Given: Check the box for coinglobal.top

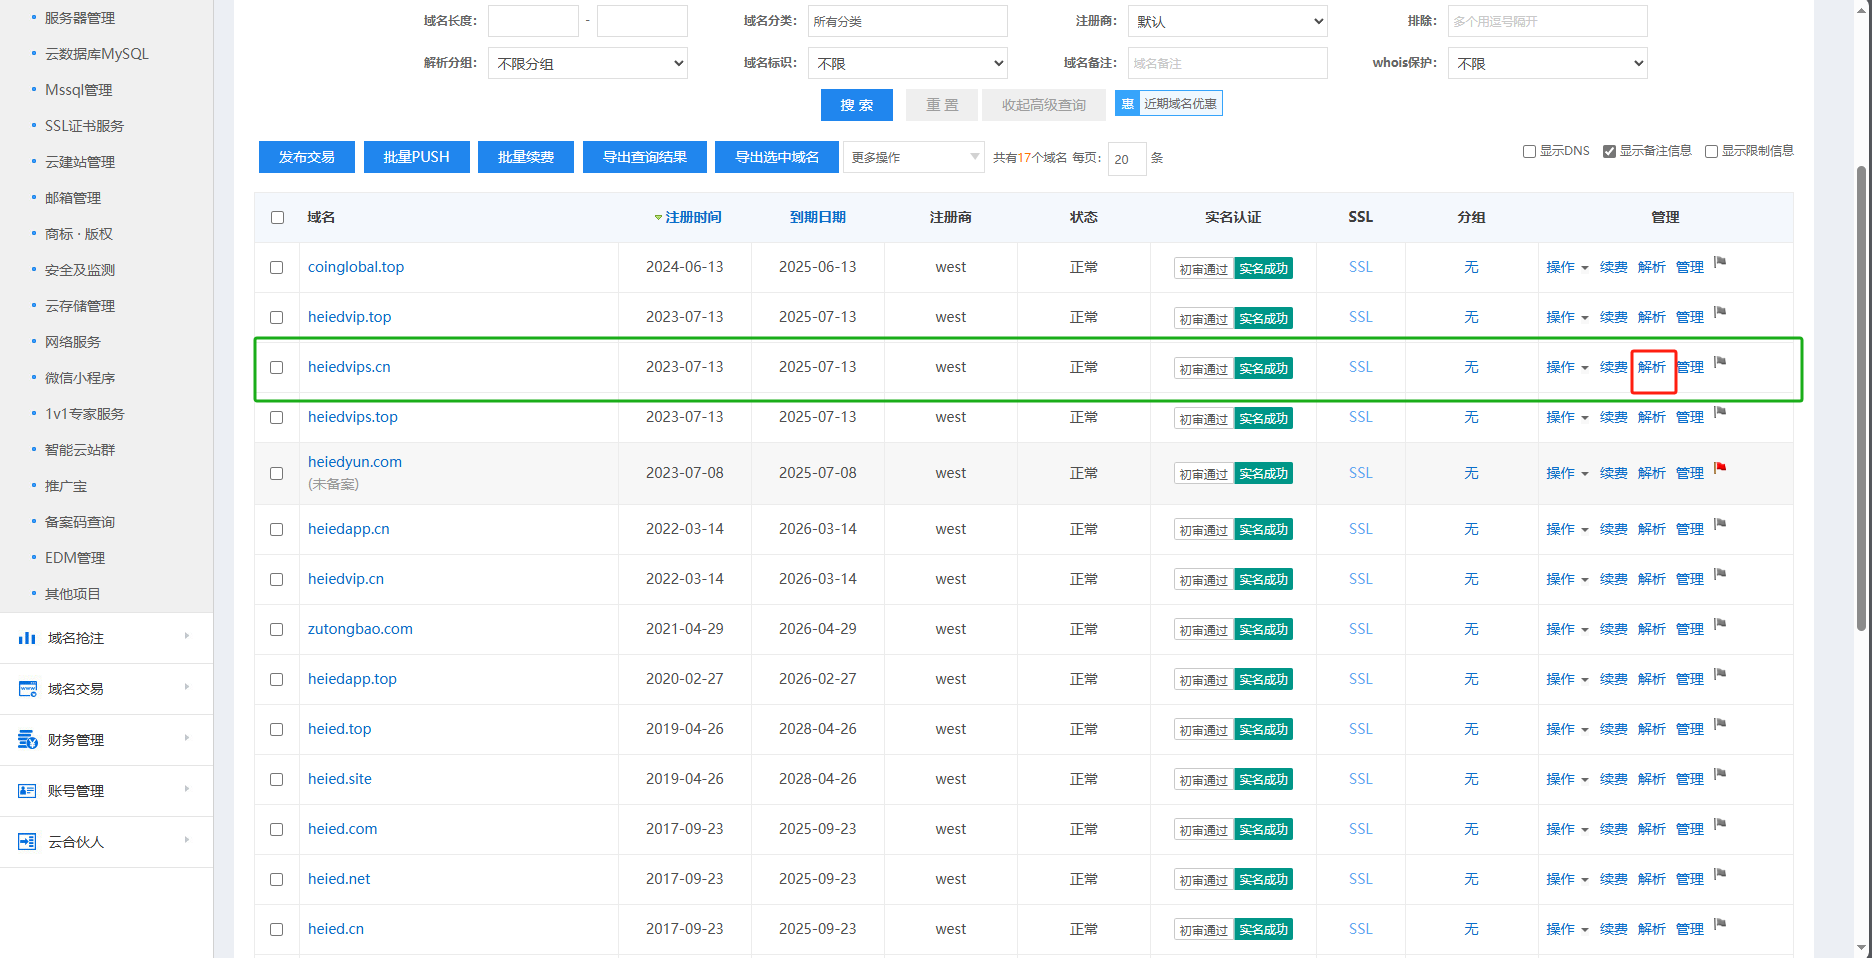Looking at the screenshot, I should [x=277, y=268].
